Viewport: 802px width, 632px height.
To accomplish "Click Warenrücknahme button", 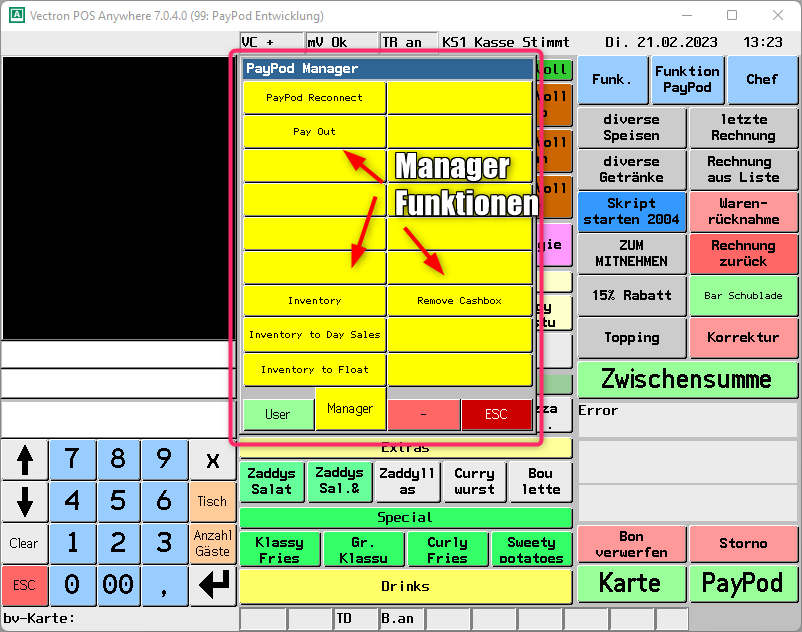I will (743, 211).
